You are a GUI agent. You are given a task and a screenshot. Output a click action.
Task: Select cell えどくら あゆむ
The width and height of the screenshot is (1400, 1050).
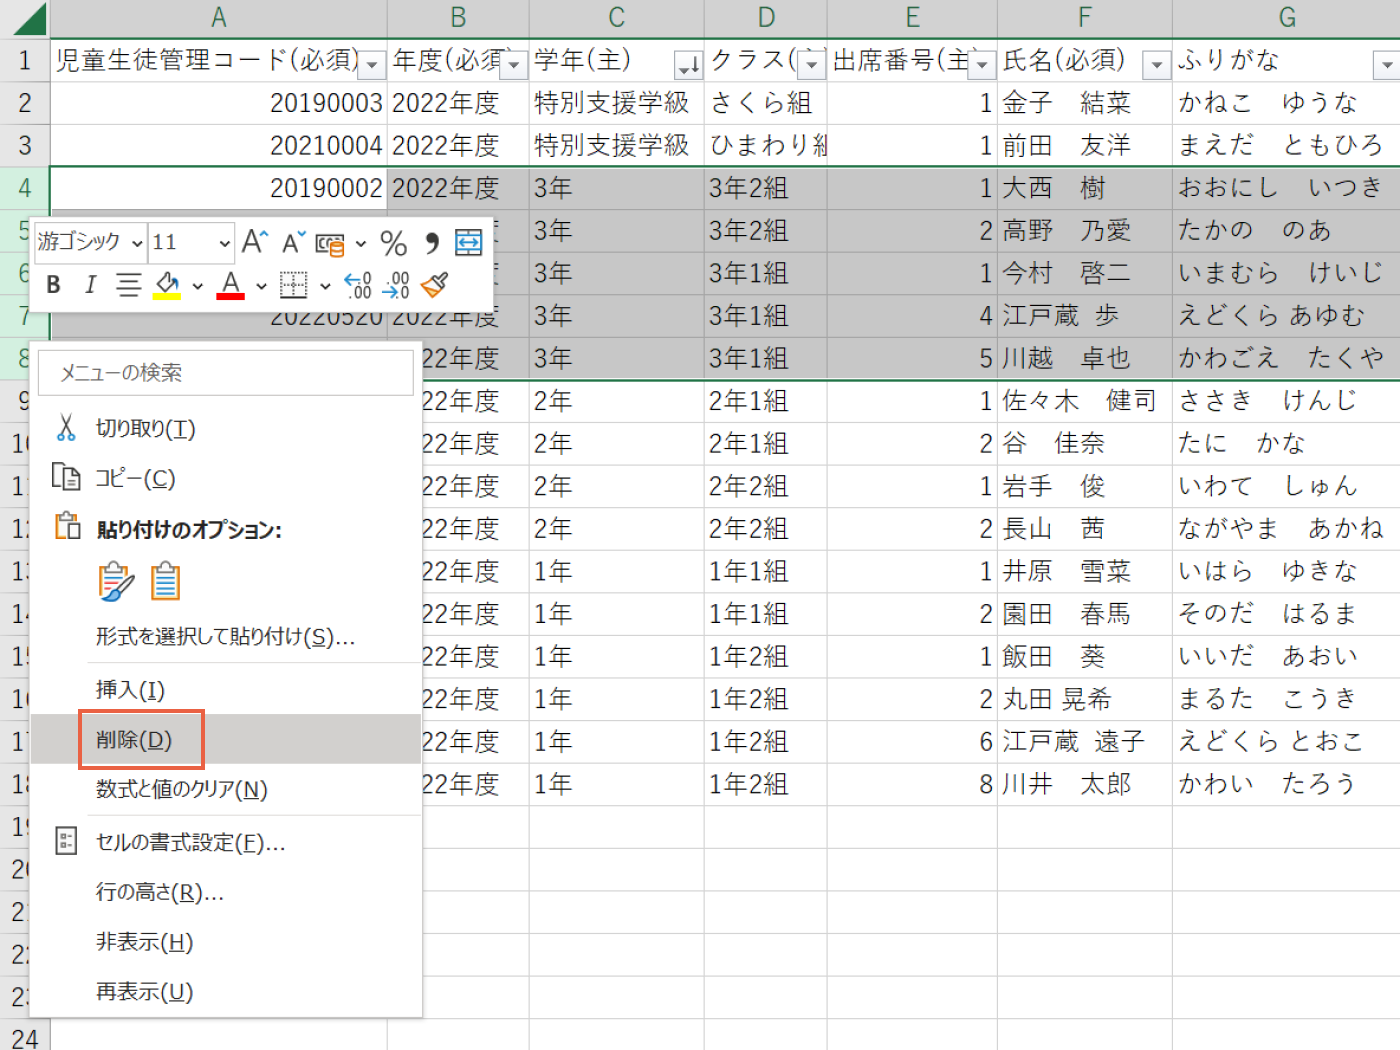[x=1286, y=316]
